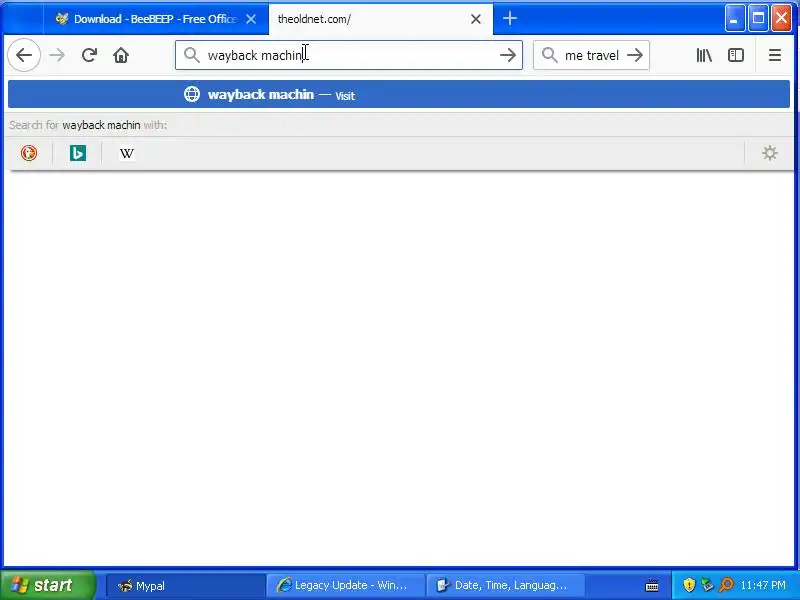
Task: Open the Library bookmarks icon
Action: click(x=704, y=55)
